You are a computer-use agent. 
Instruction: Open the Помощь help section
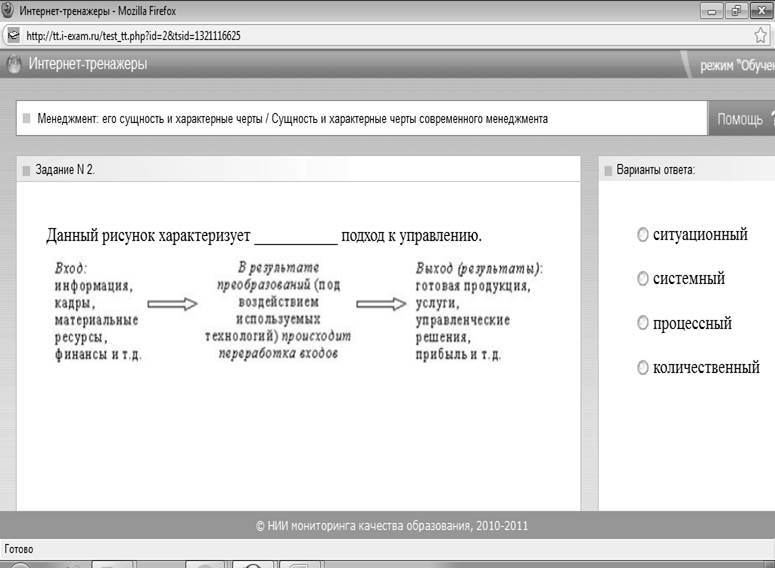click(x=740, y=119)
